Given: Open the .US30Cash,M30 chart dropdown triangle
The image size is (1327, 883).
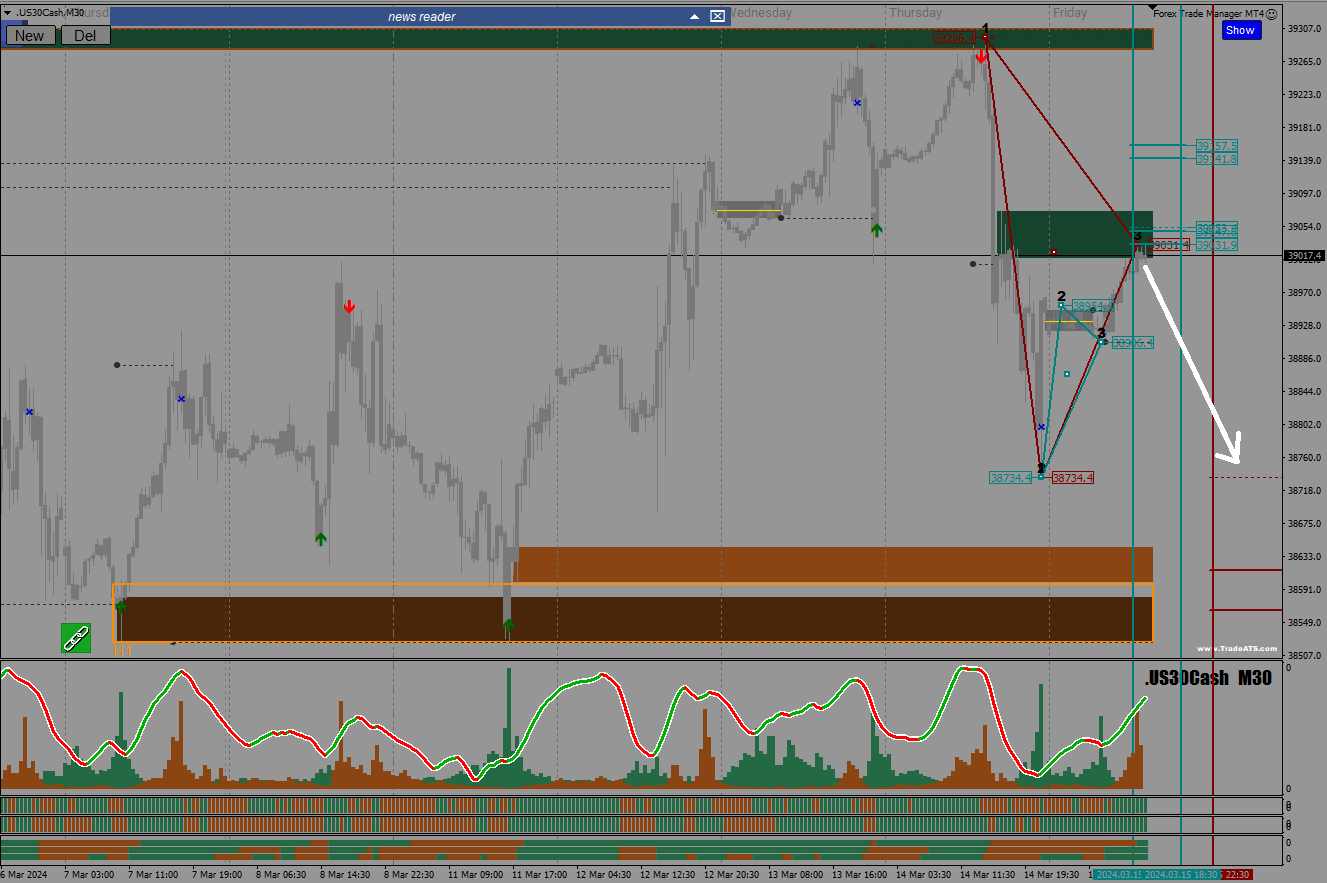Looking at the screenshot, I should pos(7,12).
